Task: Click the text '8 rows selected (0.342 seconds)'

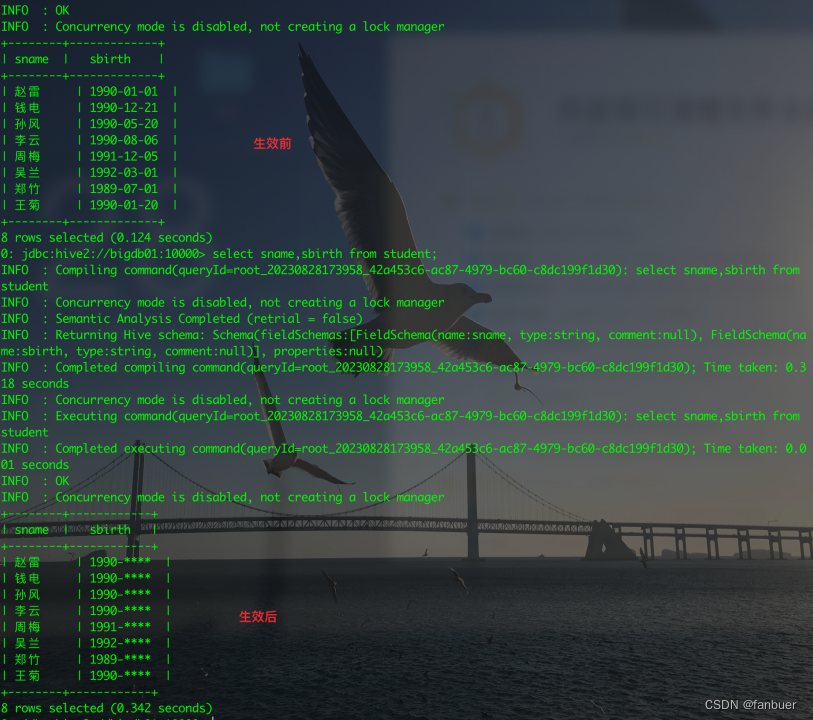Action: 107,708
